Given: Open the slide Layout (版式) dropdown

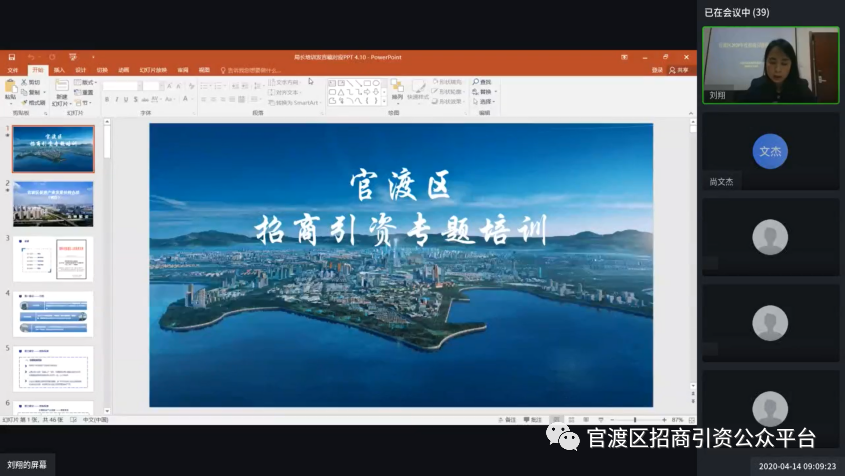Looking at the screenshot, I should click(87, 82).
